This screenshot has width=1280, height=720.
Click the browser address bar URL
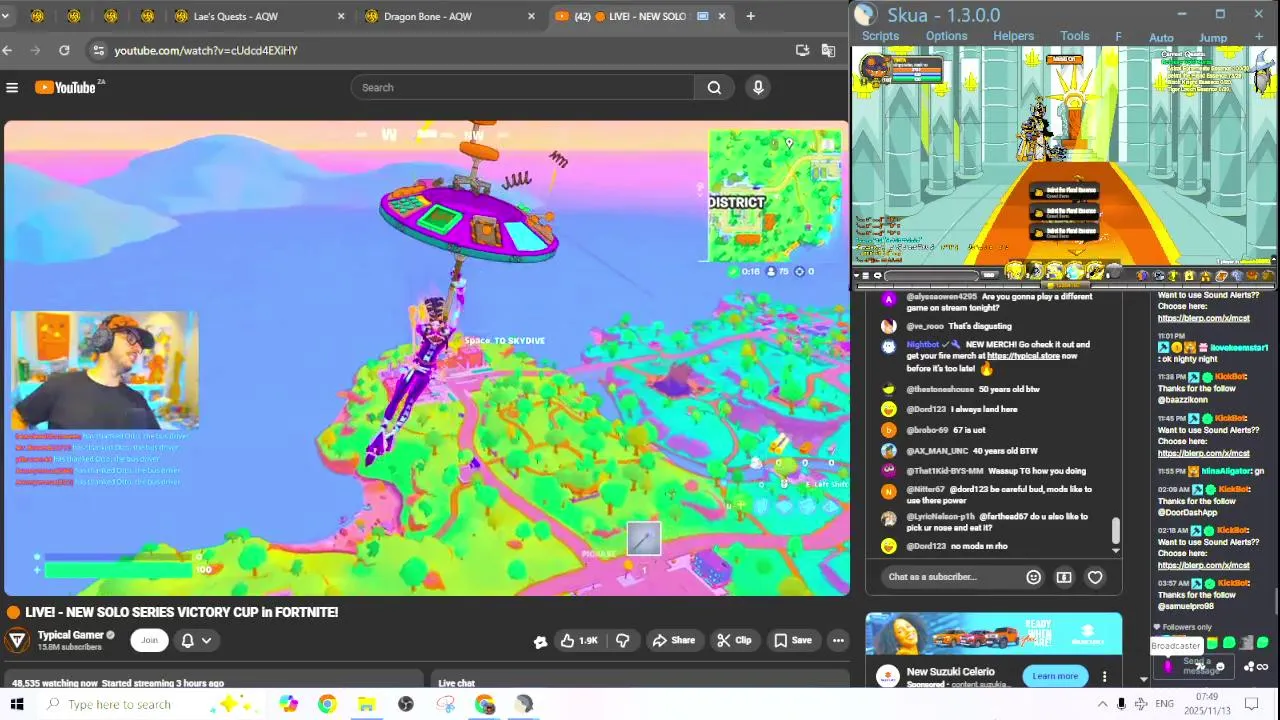(x=206, y=50)
